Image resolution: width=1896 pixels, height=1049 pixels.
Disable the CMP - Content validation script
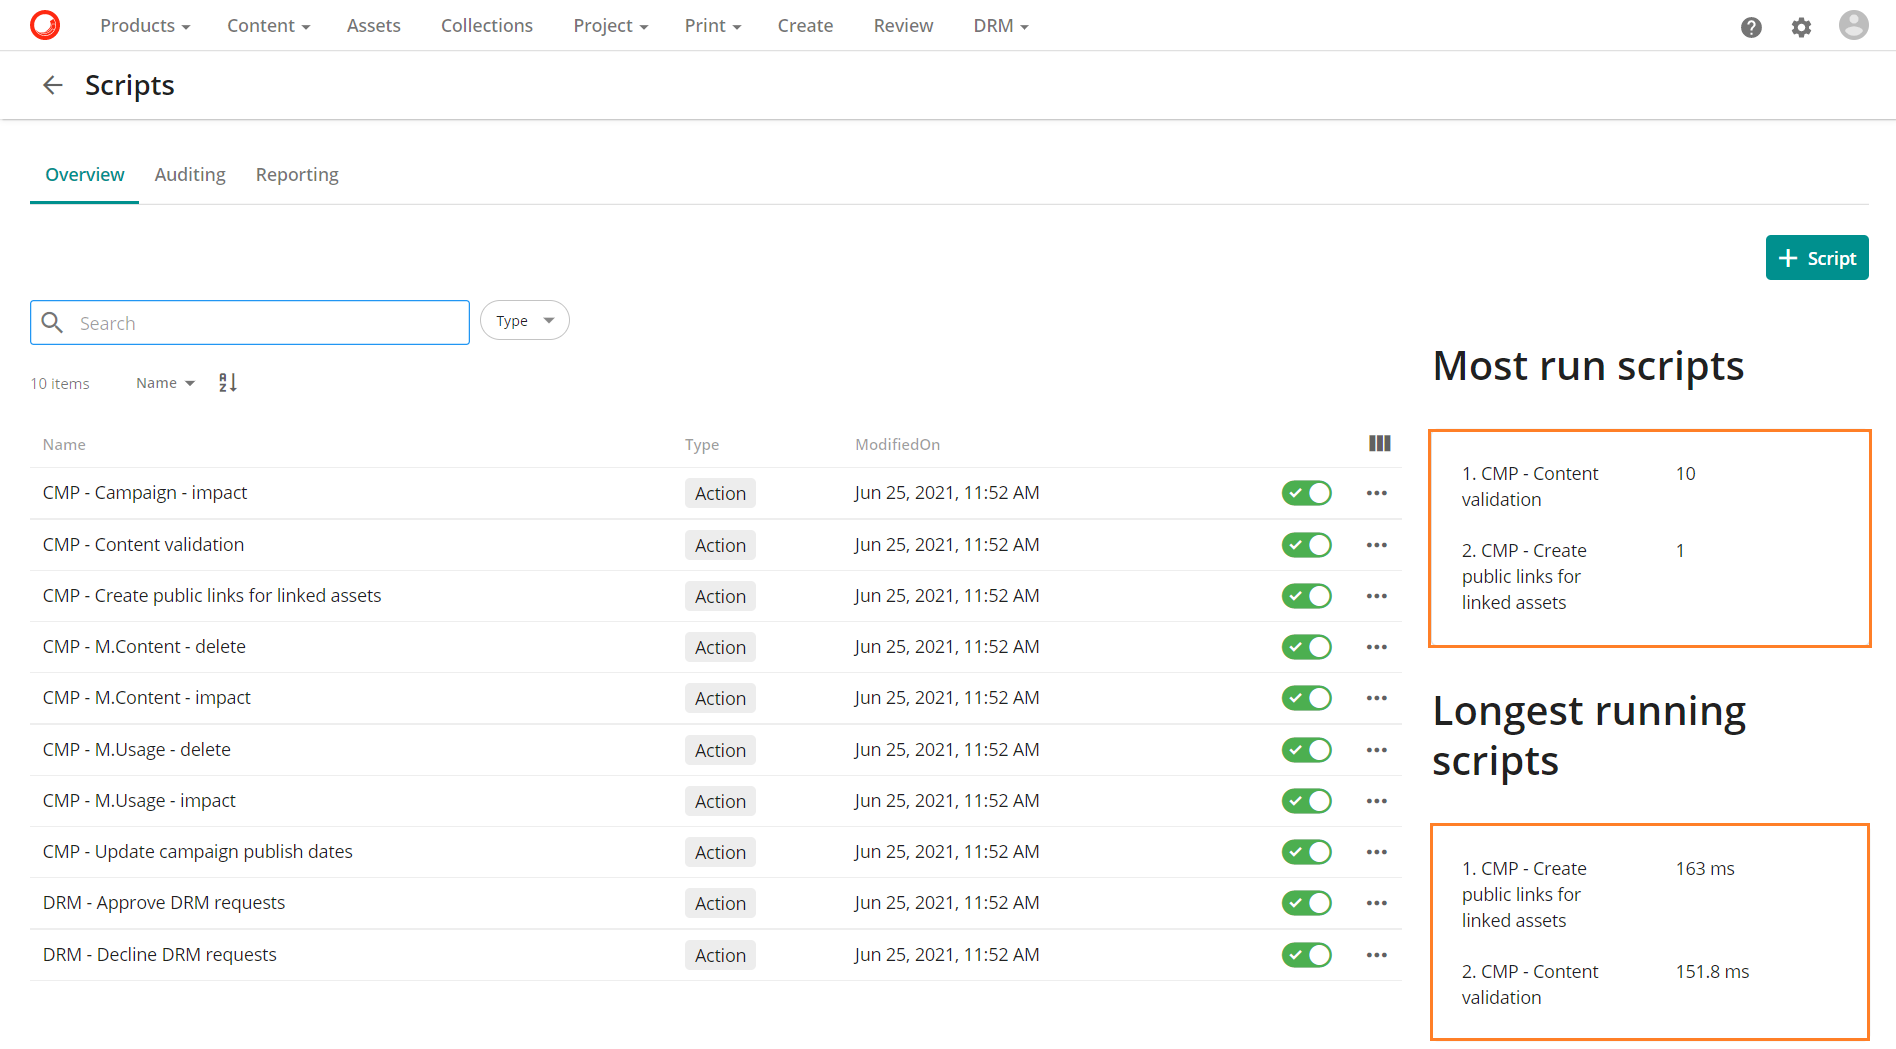click(1307, 545)
